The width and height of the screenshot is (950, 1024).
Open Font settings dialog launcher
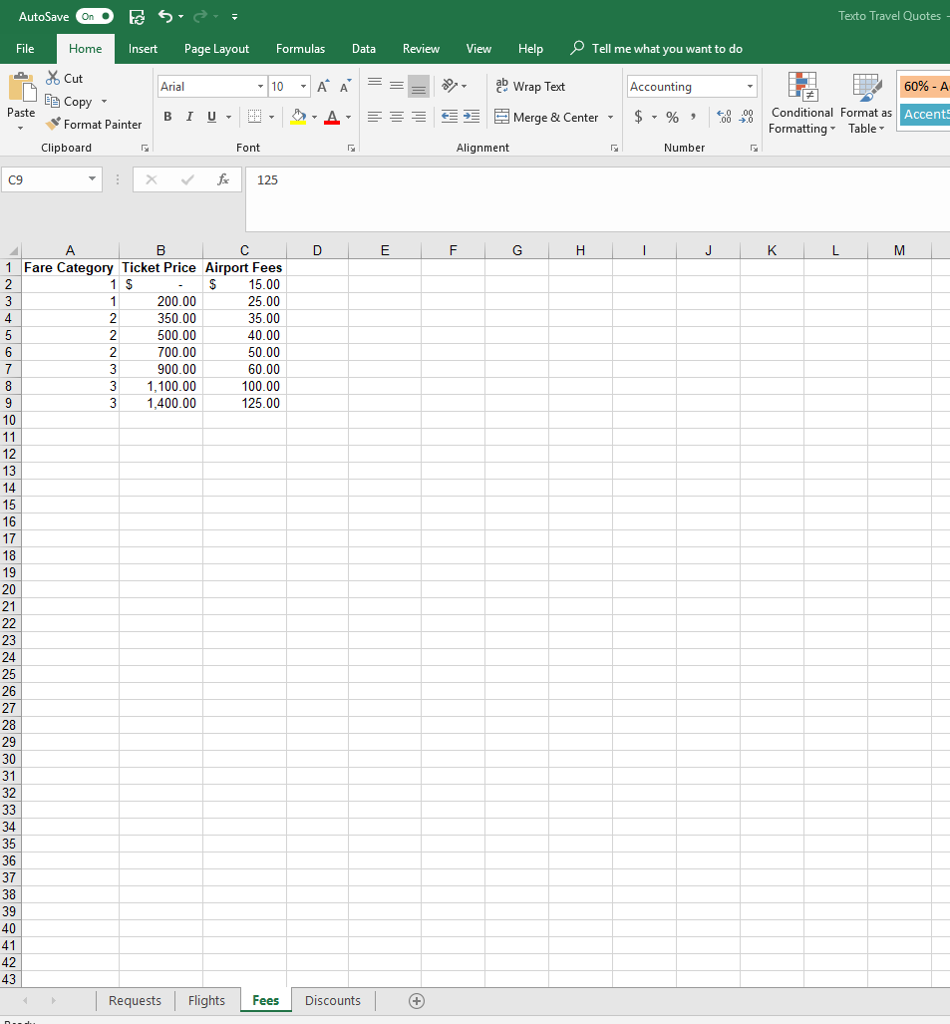click(351, 148)
